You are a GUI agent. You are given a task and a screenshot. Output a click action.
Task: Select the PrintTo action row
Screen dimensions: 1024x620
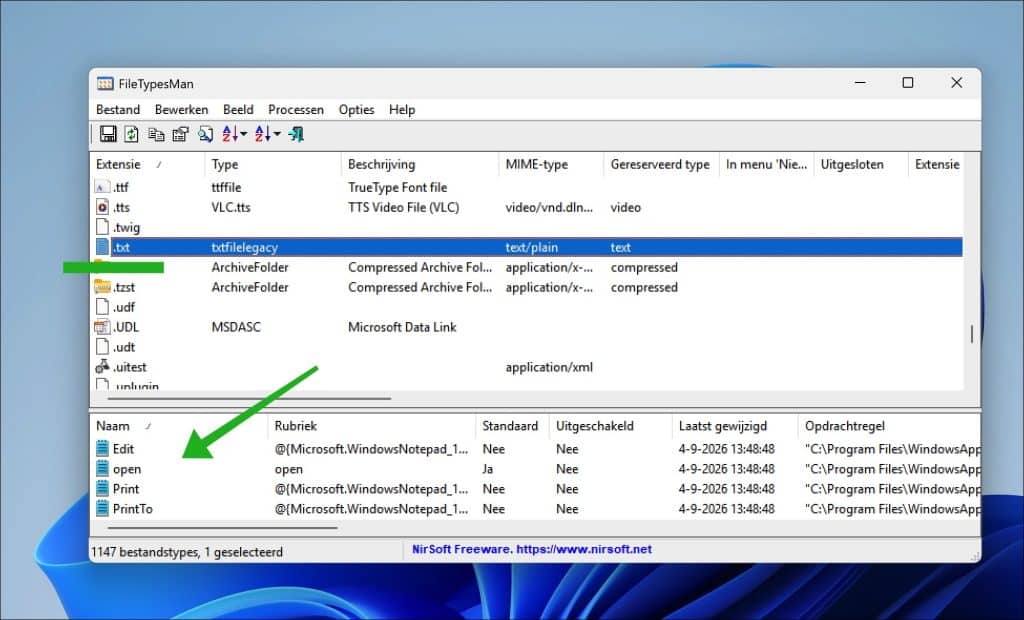click(536, 508)
